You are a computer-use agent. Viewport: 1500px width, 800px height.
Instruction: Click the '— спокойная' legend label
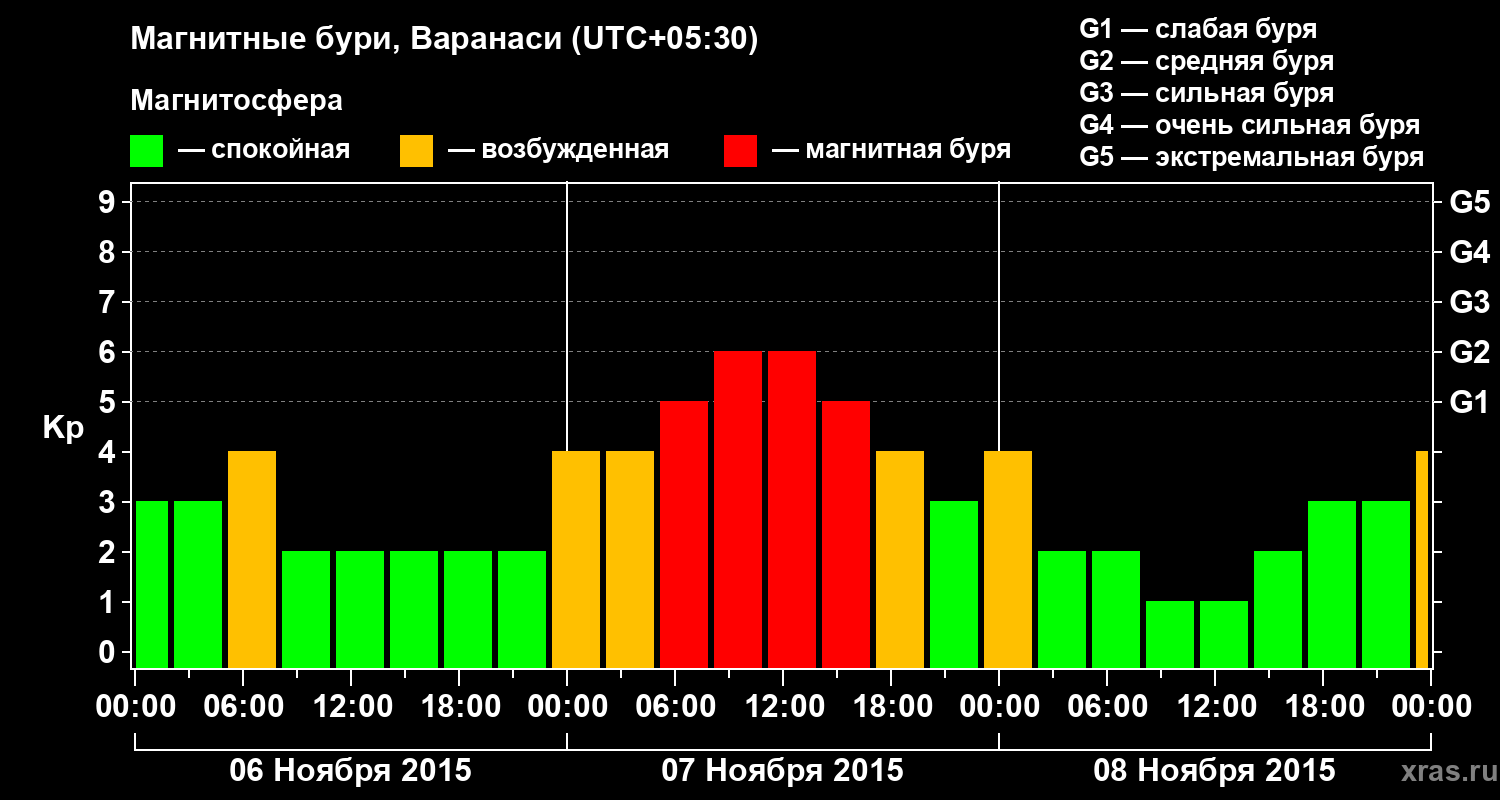point(264,150)
